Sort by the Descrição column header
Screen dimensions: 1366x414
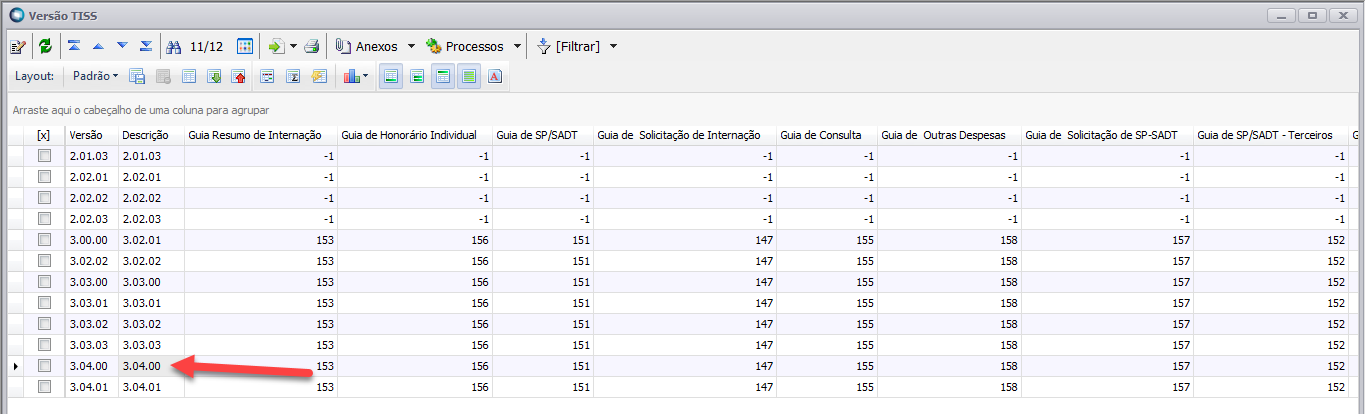point(151,135)
